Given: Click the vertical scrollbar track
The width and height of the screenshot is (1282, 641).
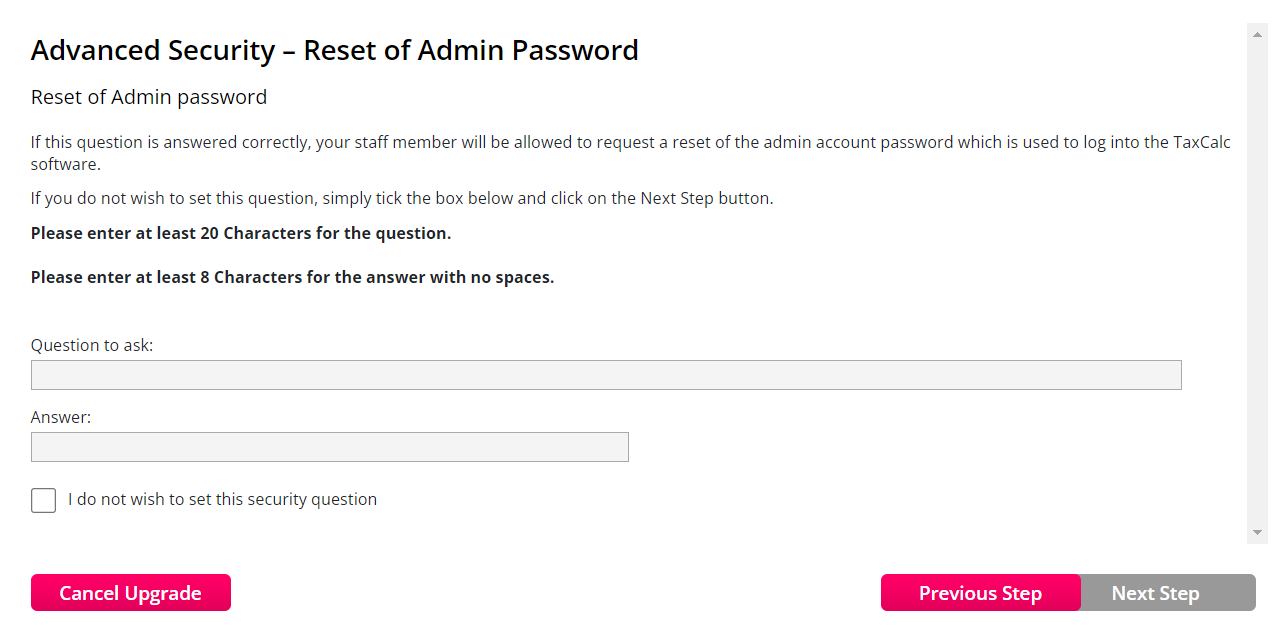Looking at the screenshot, I should pyautogui.click(x=1257, y=280).
